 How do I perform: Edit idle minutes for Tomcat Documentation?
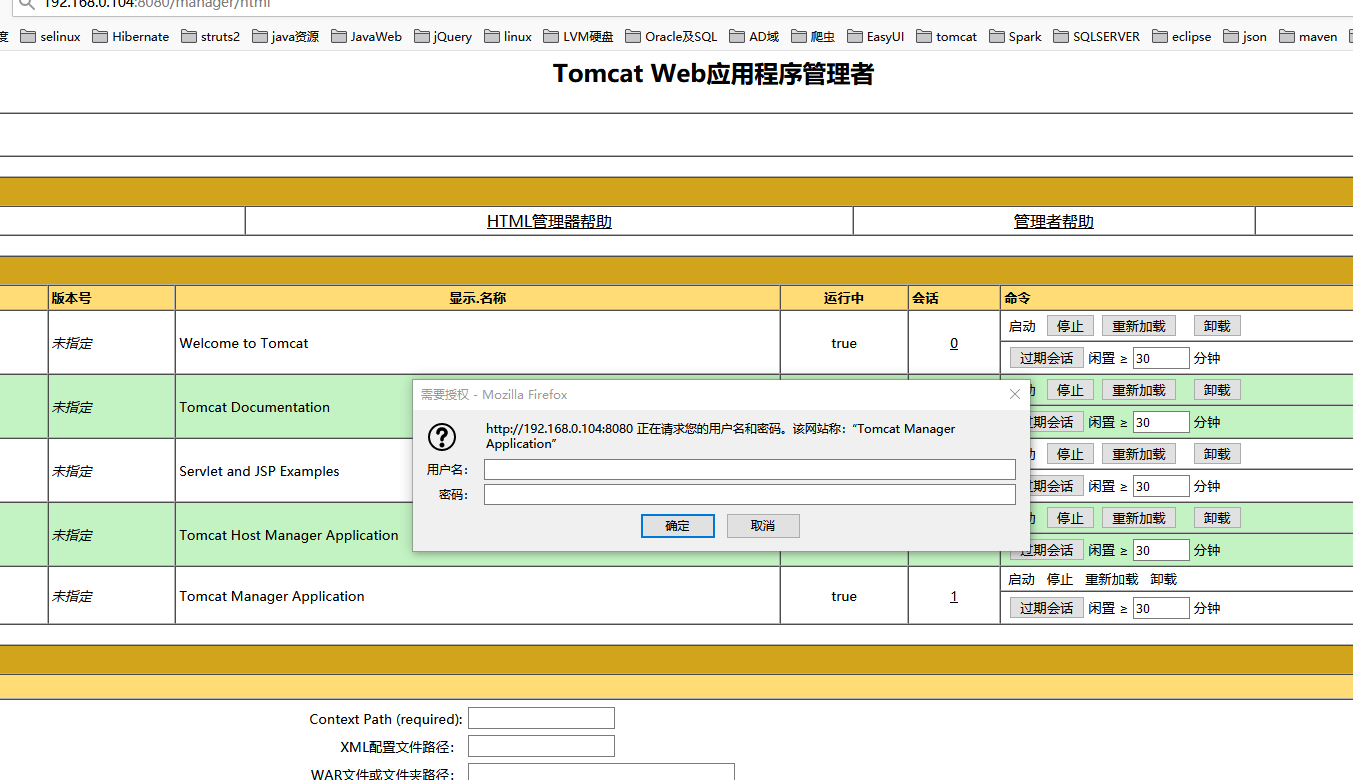pyautogui.click(x=1161, y=422)
